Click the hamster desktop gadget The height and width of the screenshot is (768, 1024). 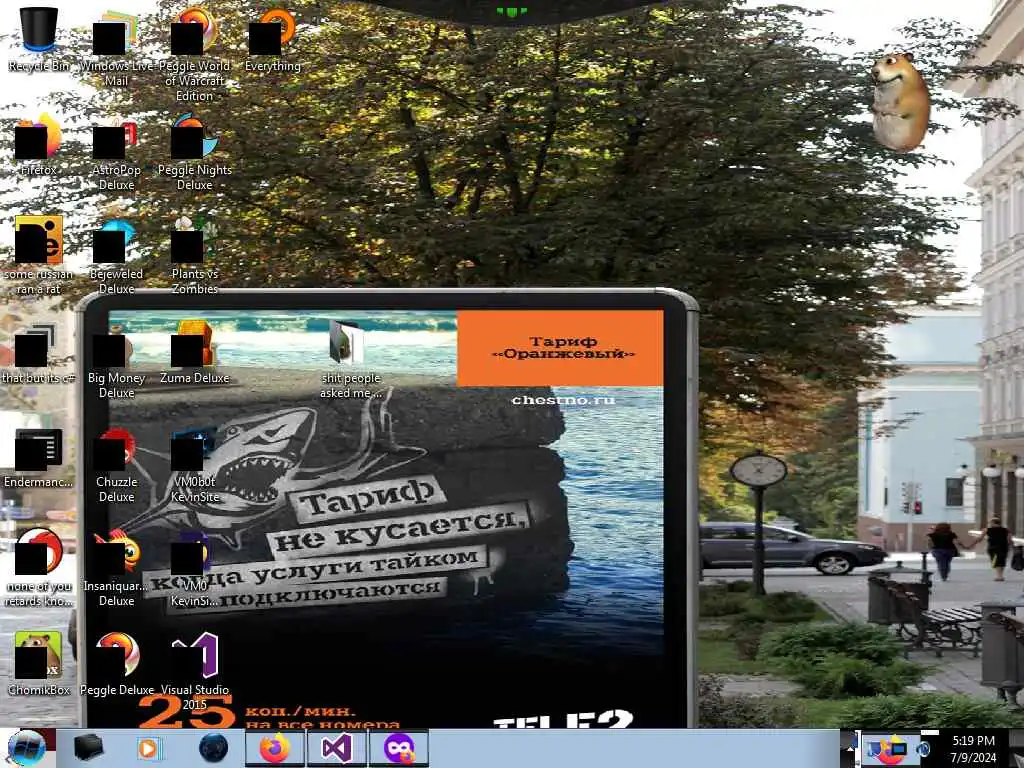click(900, 101)
